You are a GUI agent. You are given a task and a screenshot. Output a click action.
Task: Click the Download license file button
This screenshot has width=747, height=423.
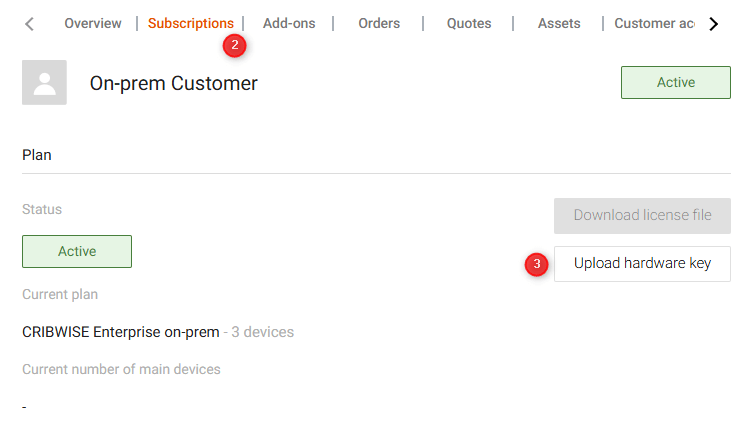pos(642,215)
